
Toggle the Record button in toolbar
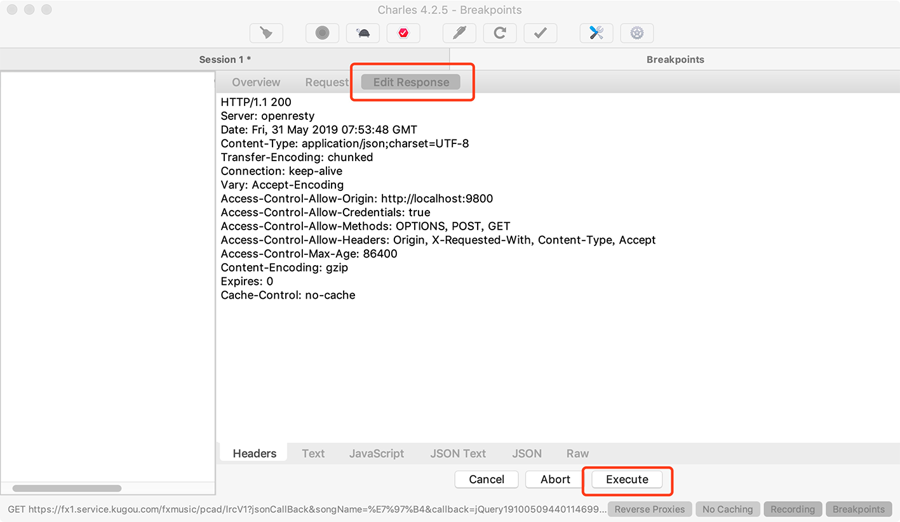(322, 33)
